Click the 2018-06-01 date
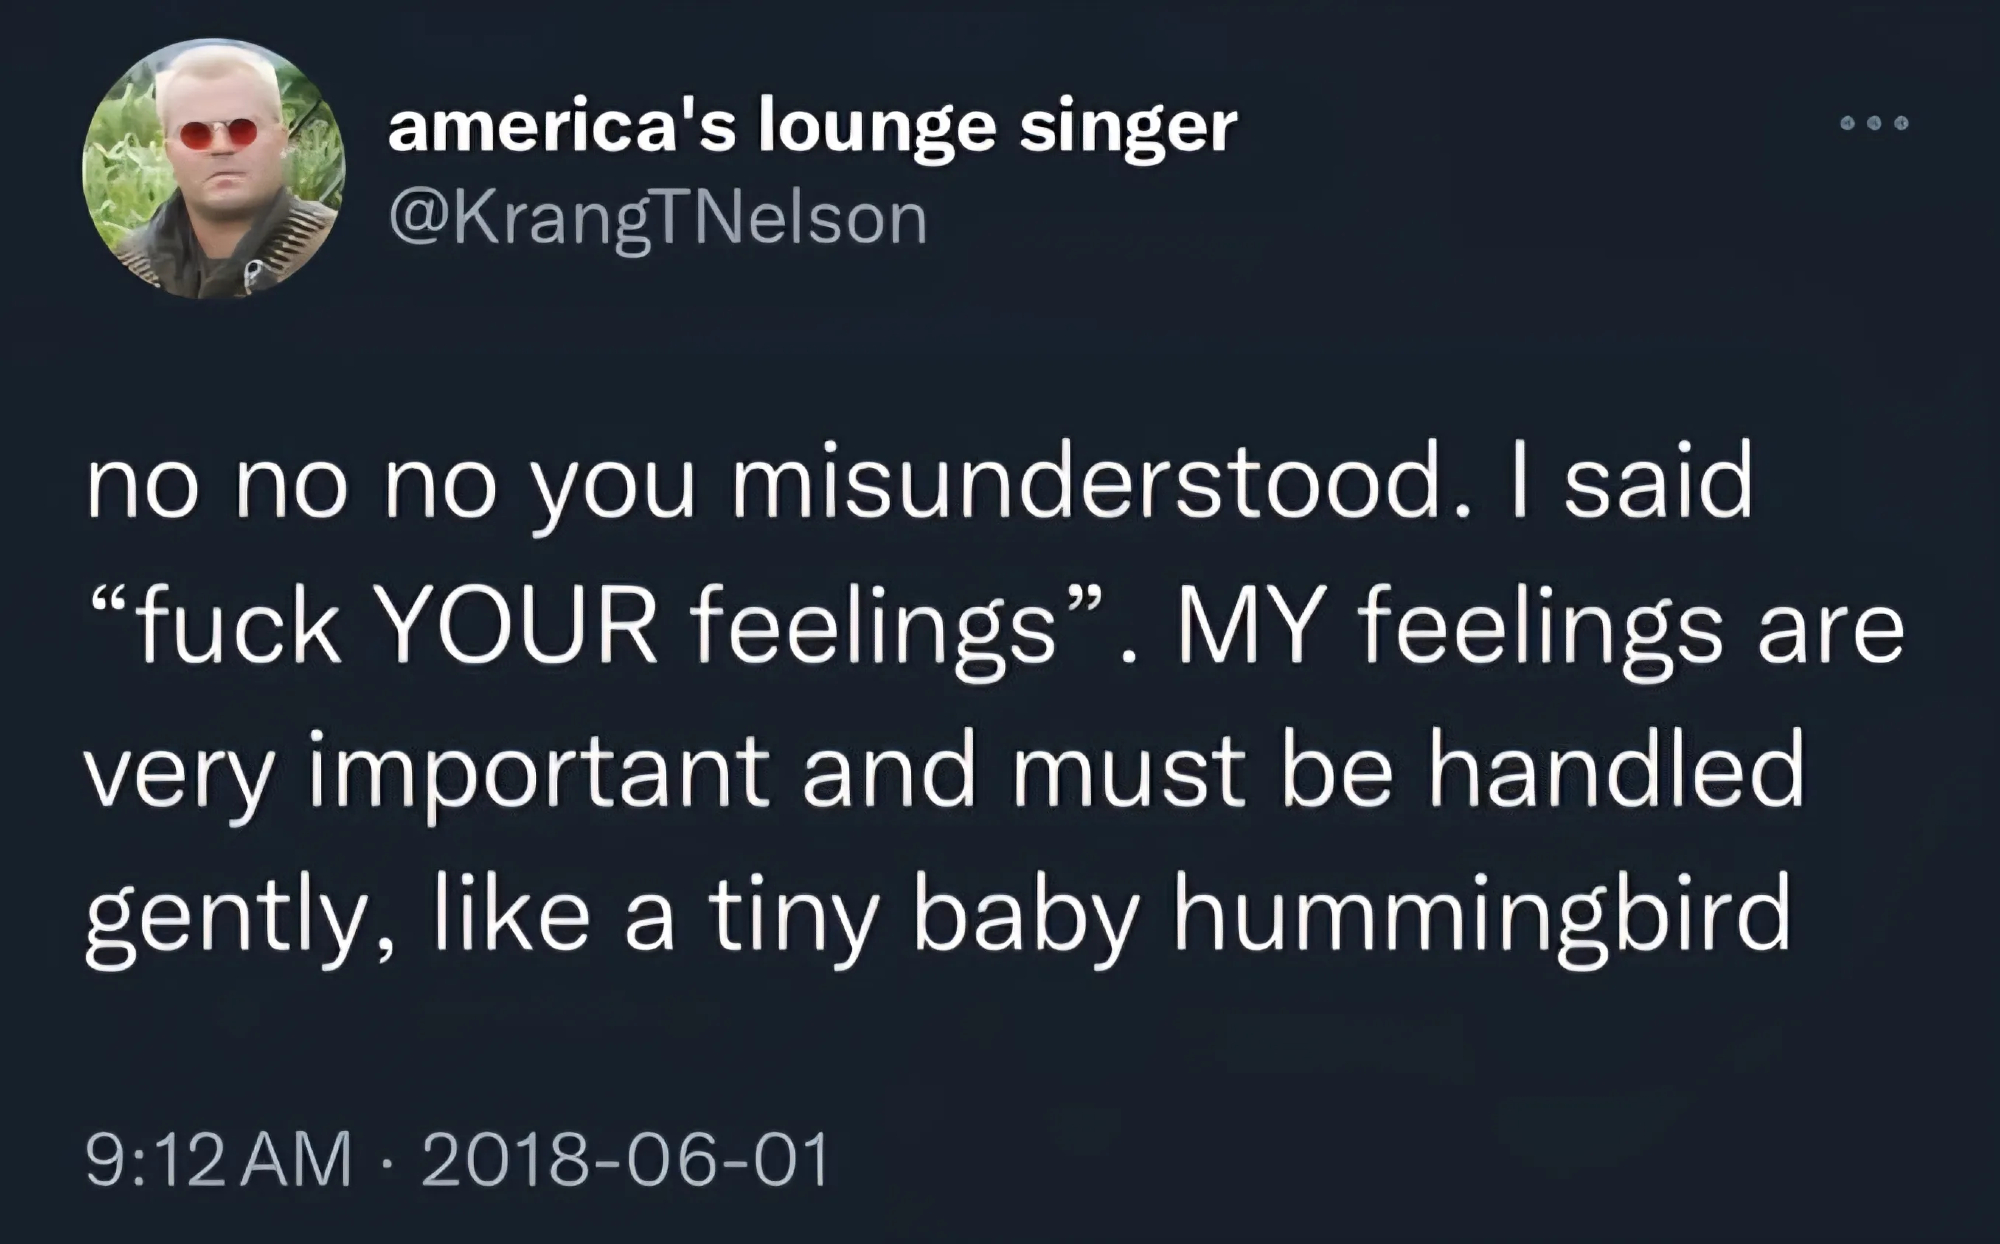Viewport: 2000px width, 1244px height. [626, 1159]
